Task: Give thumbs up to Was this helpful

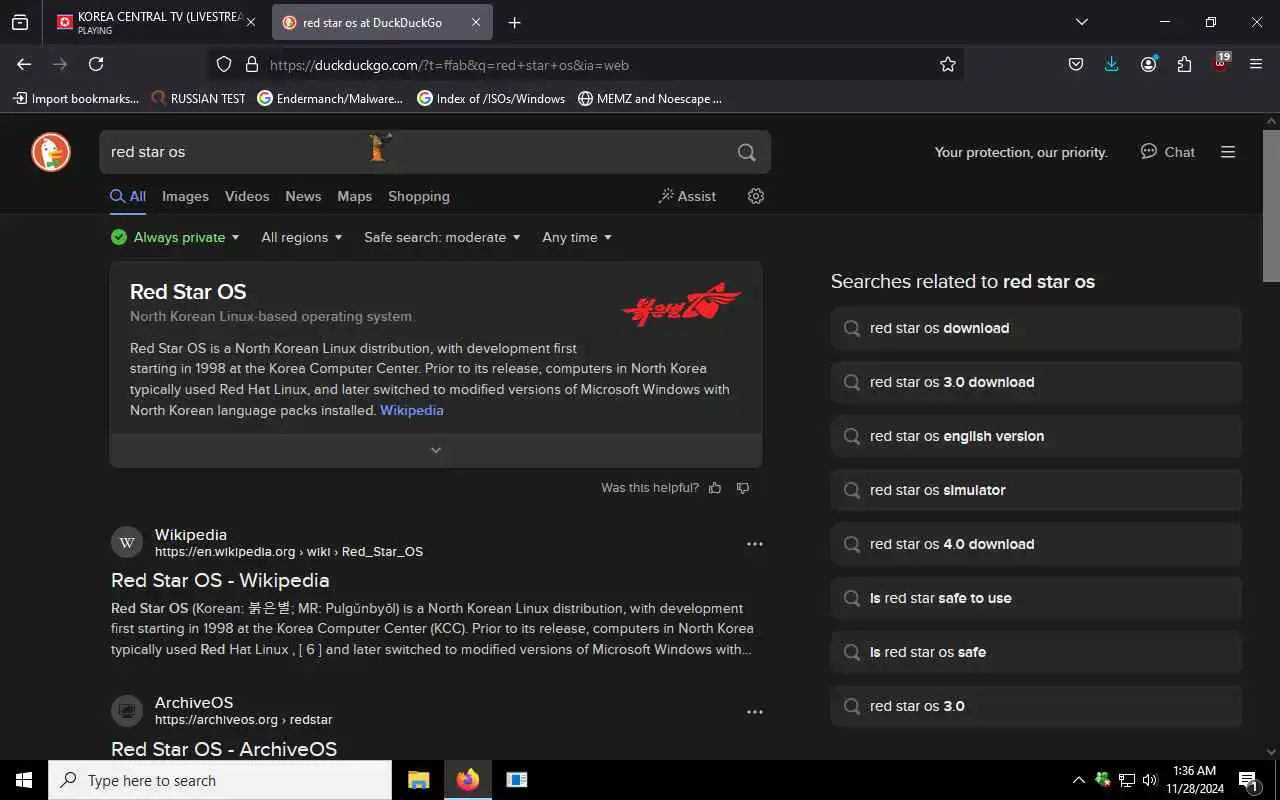Action: 715,488
